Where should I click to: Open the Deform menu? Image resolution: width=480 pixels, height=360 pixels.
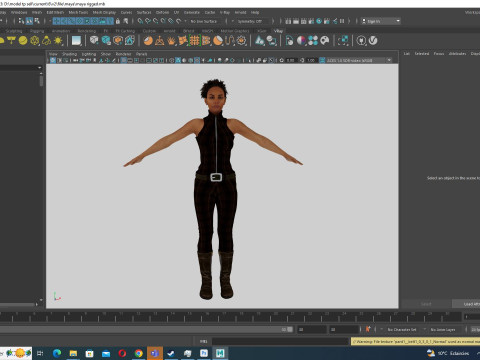[162, 12]
